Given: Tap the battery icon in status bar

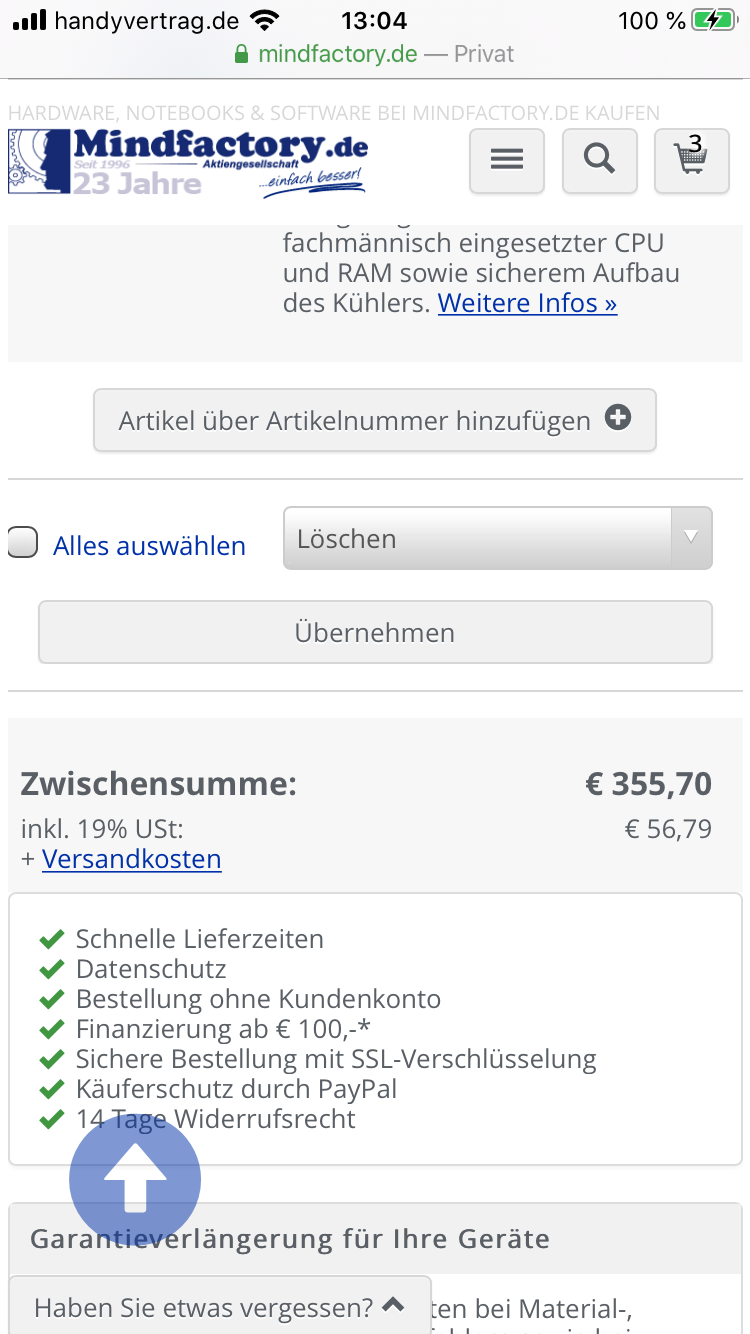Looking at the screenshot, I should point(715,20).
